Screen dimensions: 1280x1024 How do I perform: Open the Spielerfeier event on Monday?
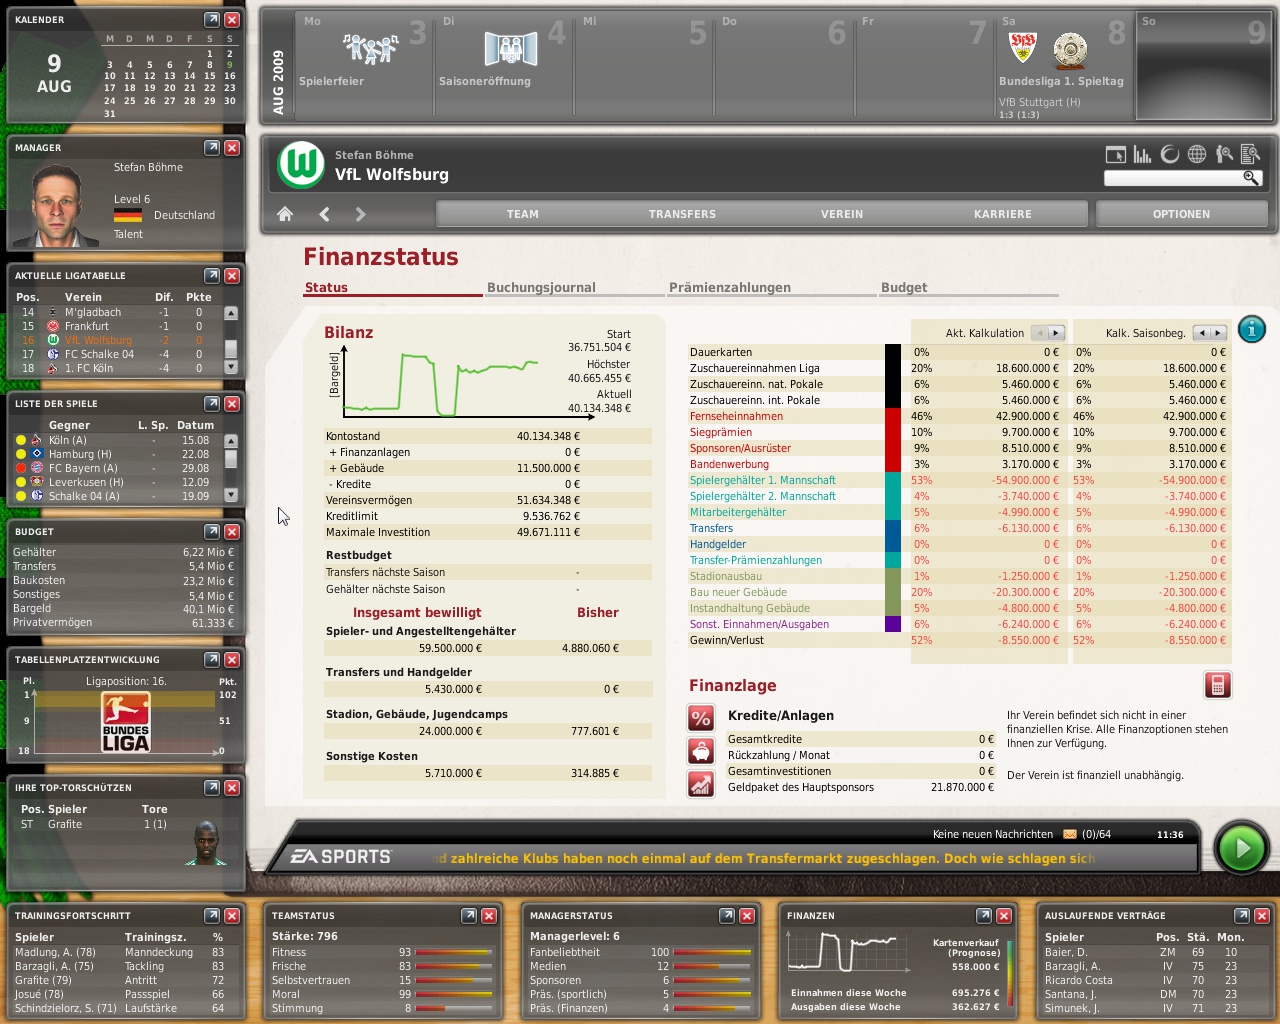pos(370,48)
